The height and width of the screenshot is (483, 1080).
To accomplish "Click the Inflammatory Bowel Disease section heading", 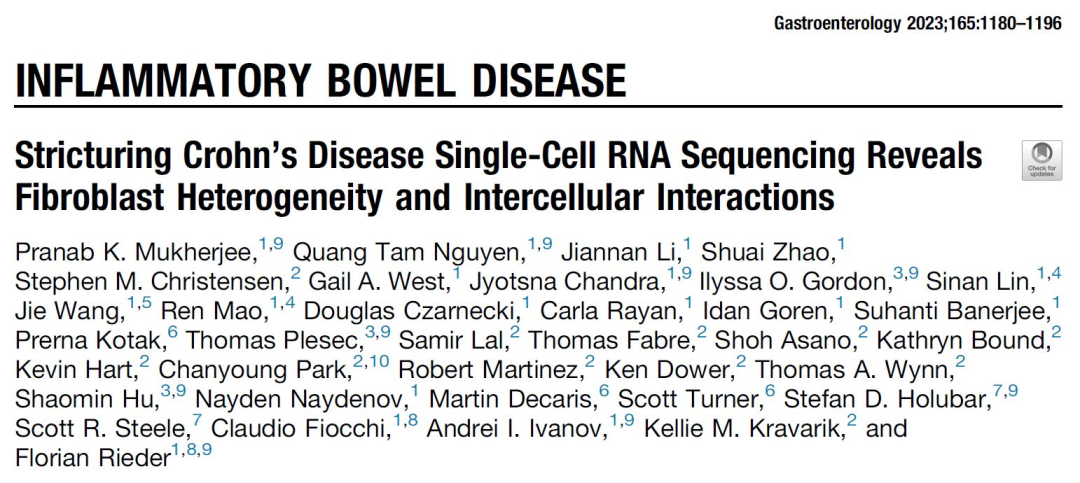I will click(x=320, y=81).
